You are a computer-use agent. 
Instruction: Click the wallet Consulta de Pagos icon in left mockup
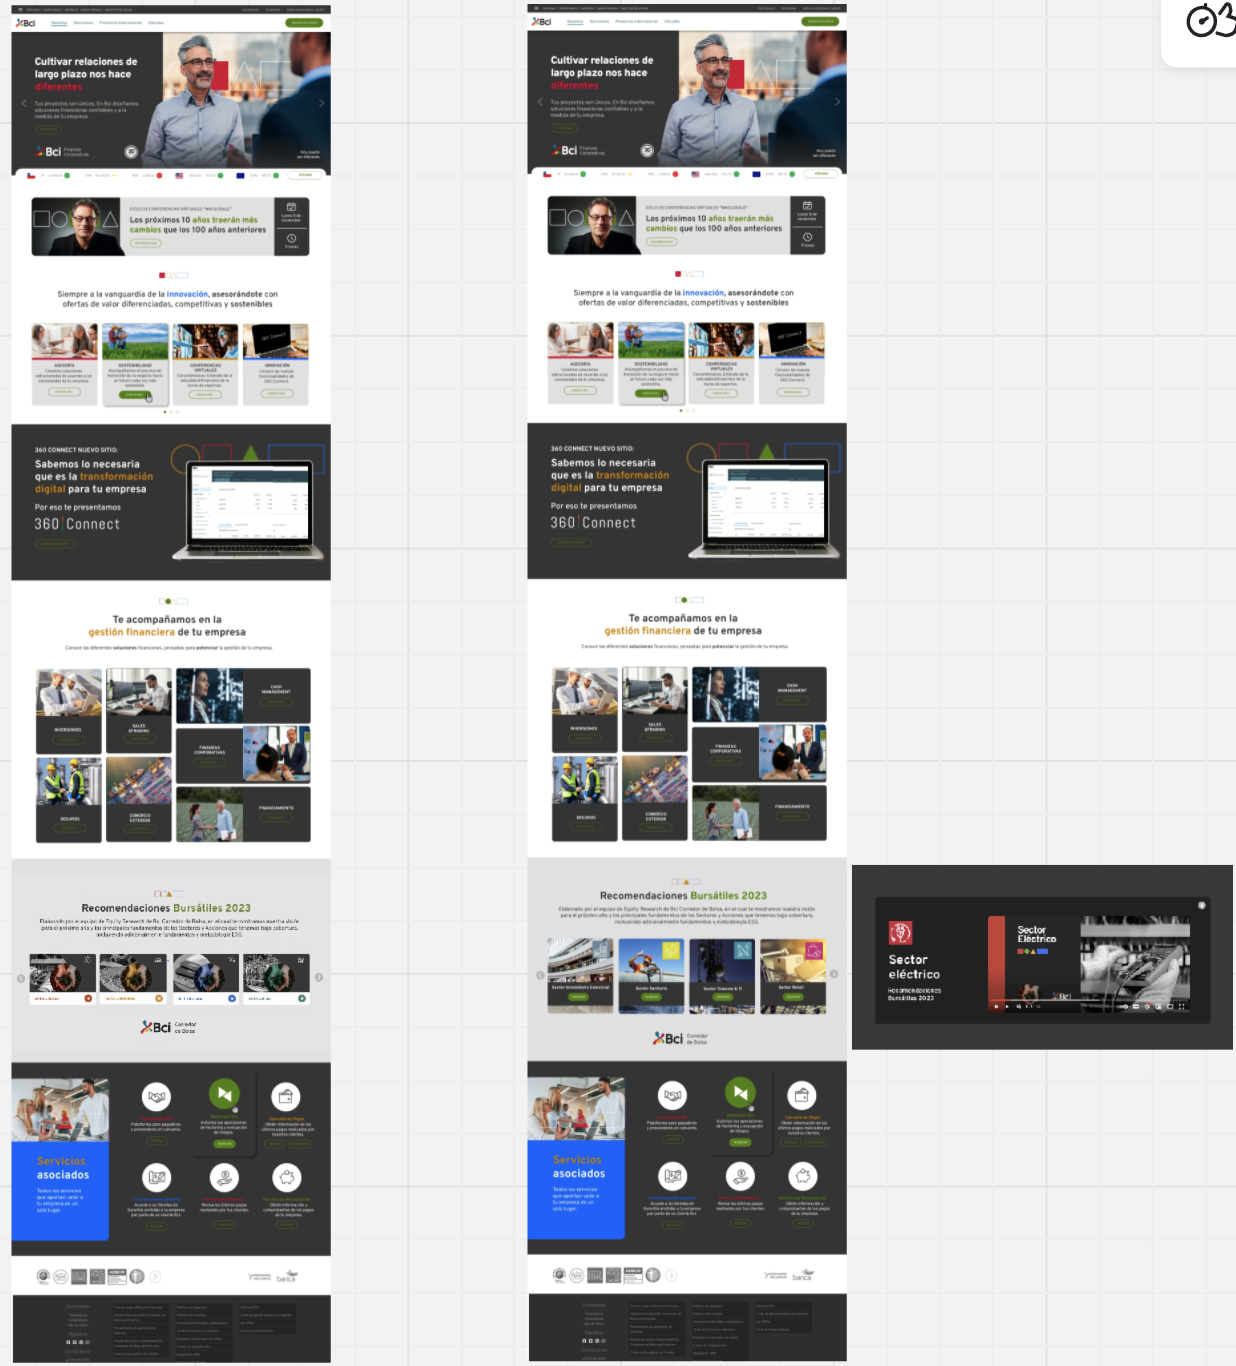(286, 1096)
